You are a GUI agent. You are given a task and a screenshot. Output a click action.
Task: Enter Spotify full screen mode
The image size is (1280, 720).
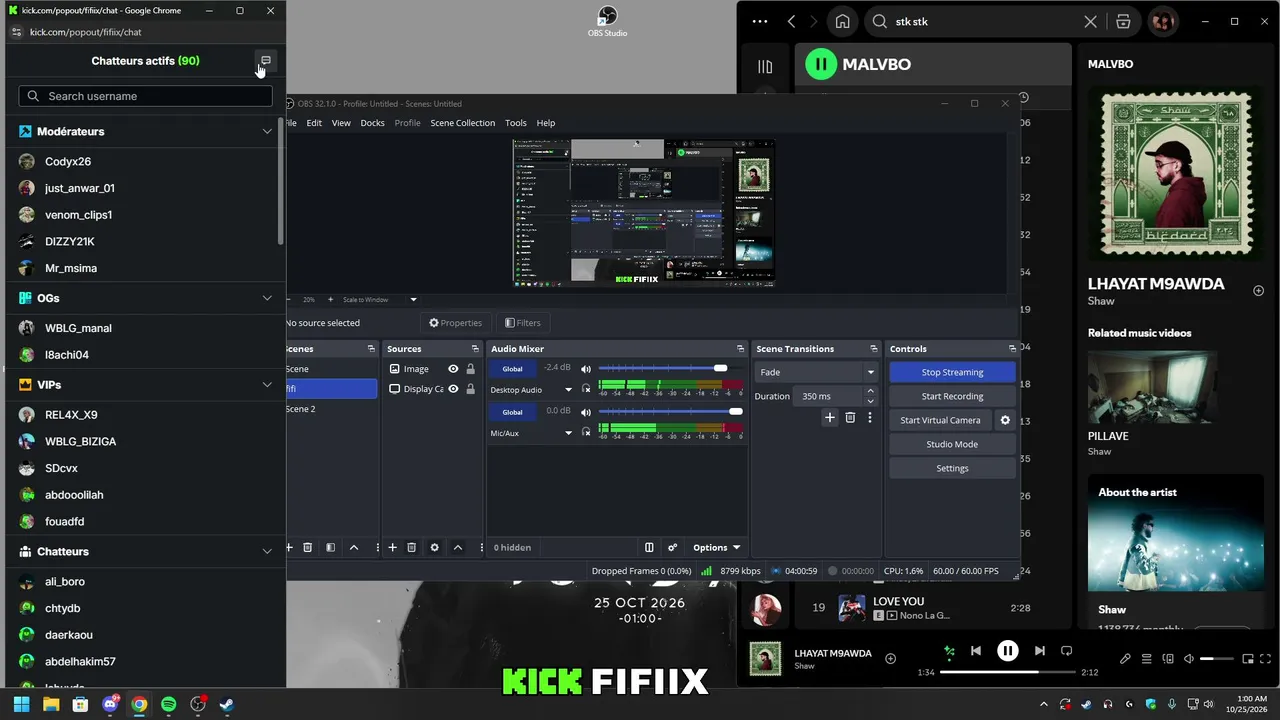1265,659
